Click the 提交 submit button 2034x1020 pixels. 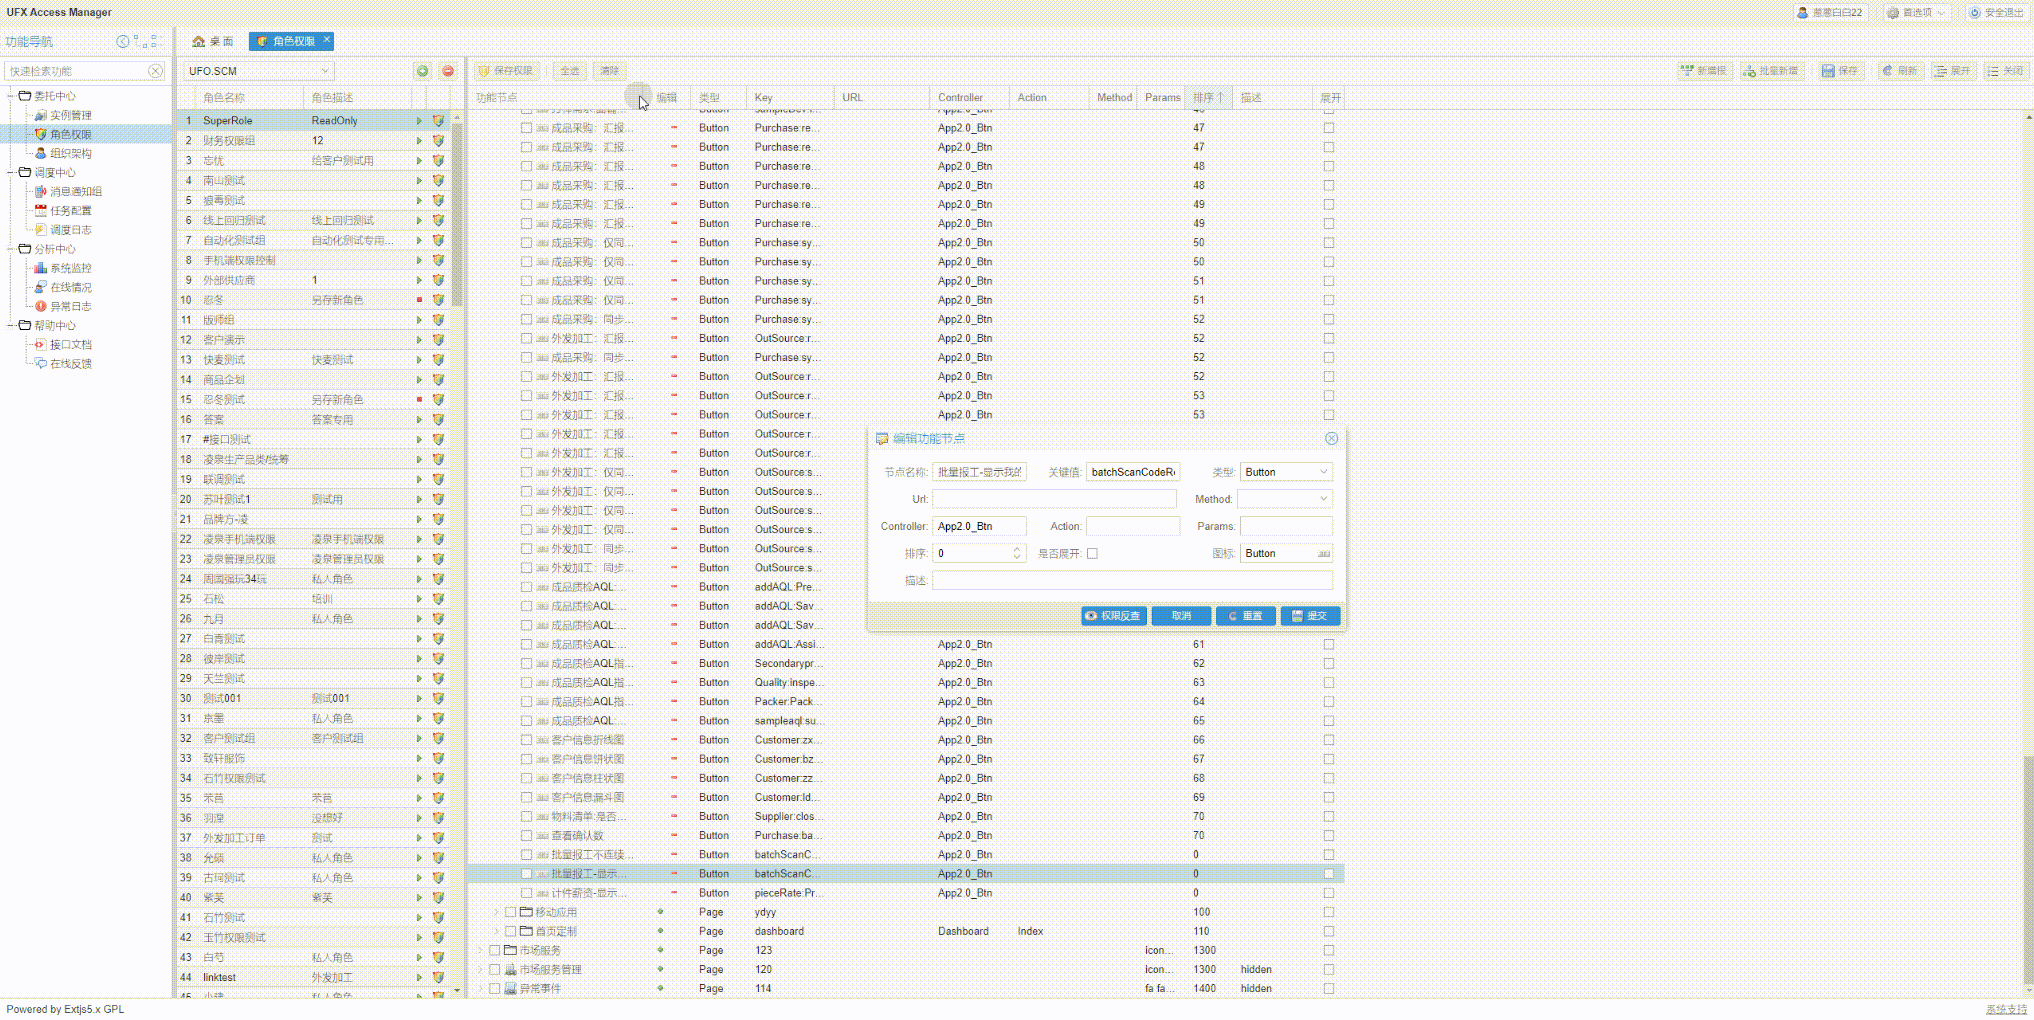click(x=1309, y=616)
